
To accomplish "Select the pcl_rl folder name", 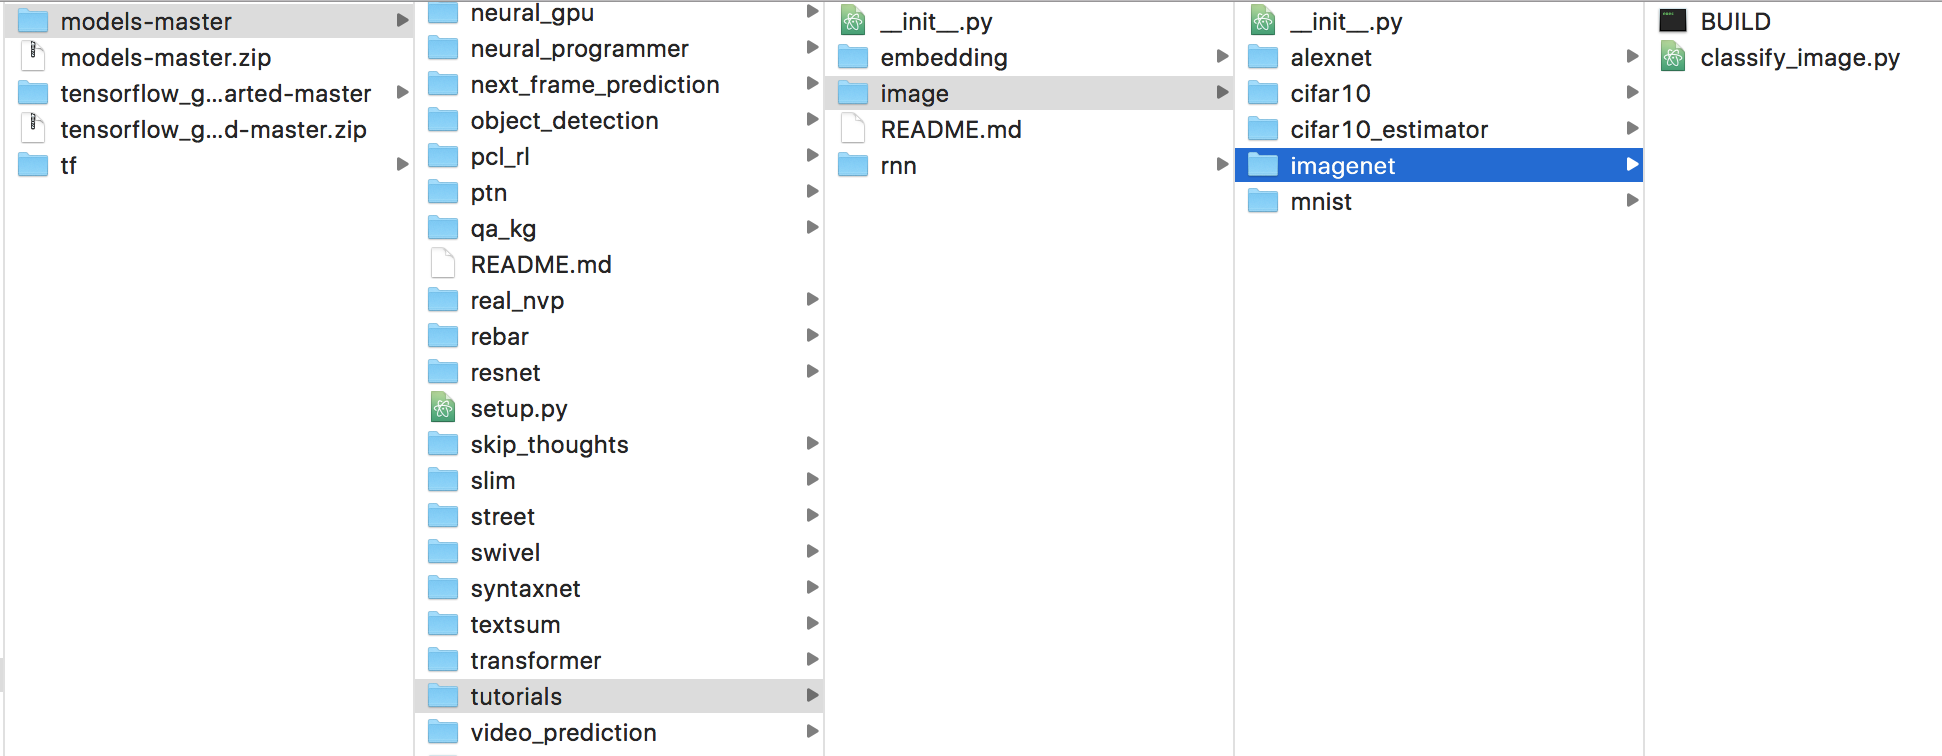I will [500, 157].
